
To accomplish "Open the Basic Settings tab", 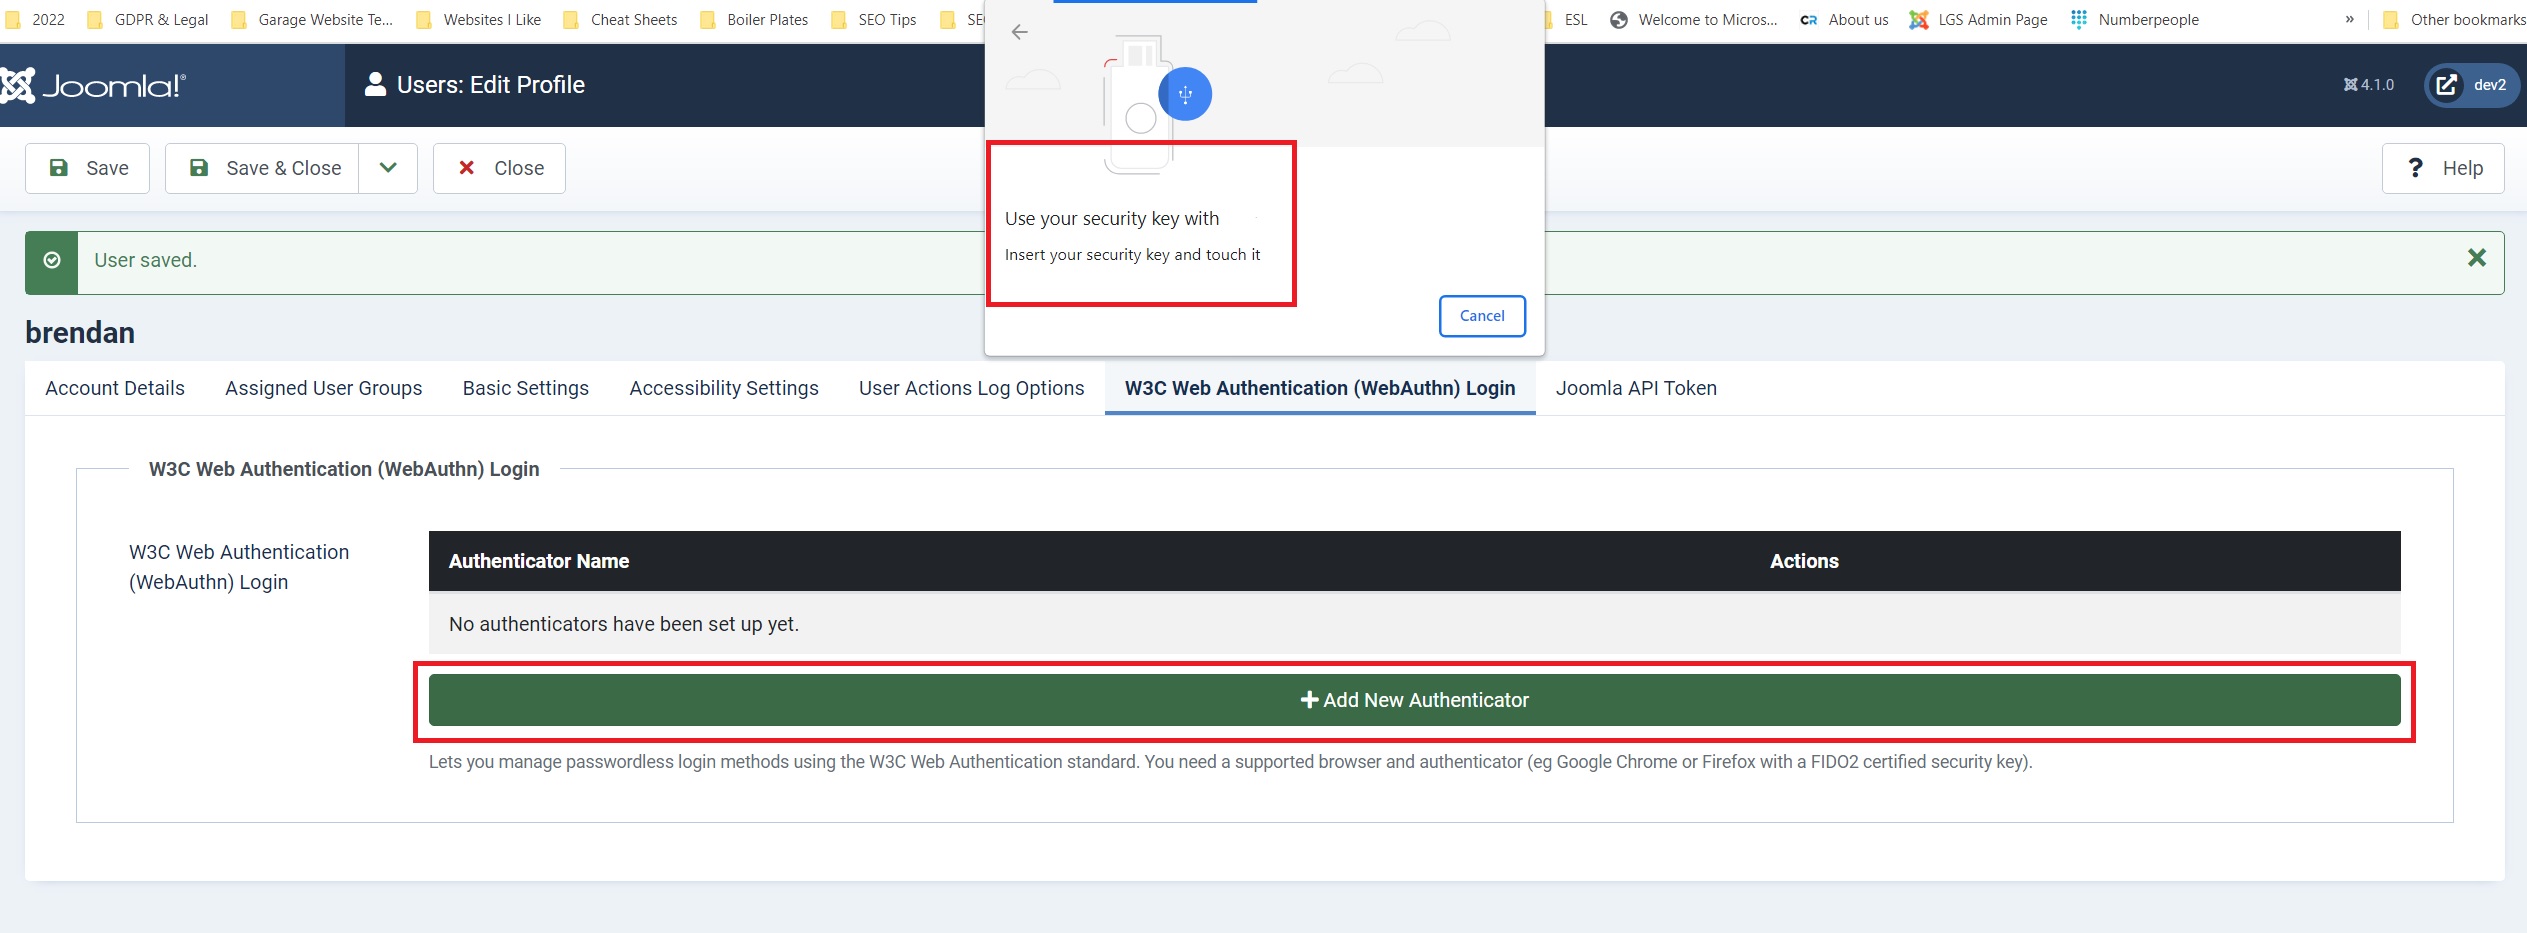I will point(526,388).
